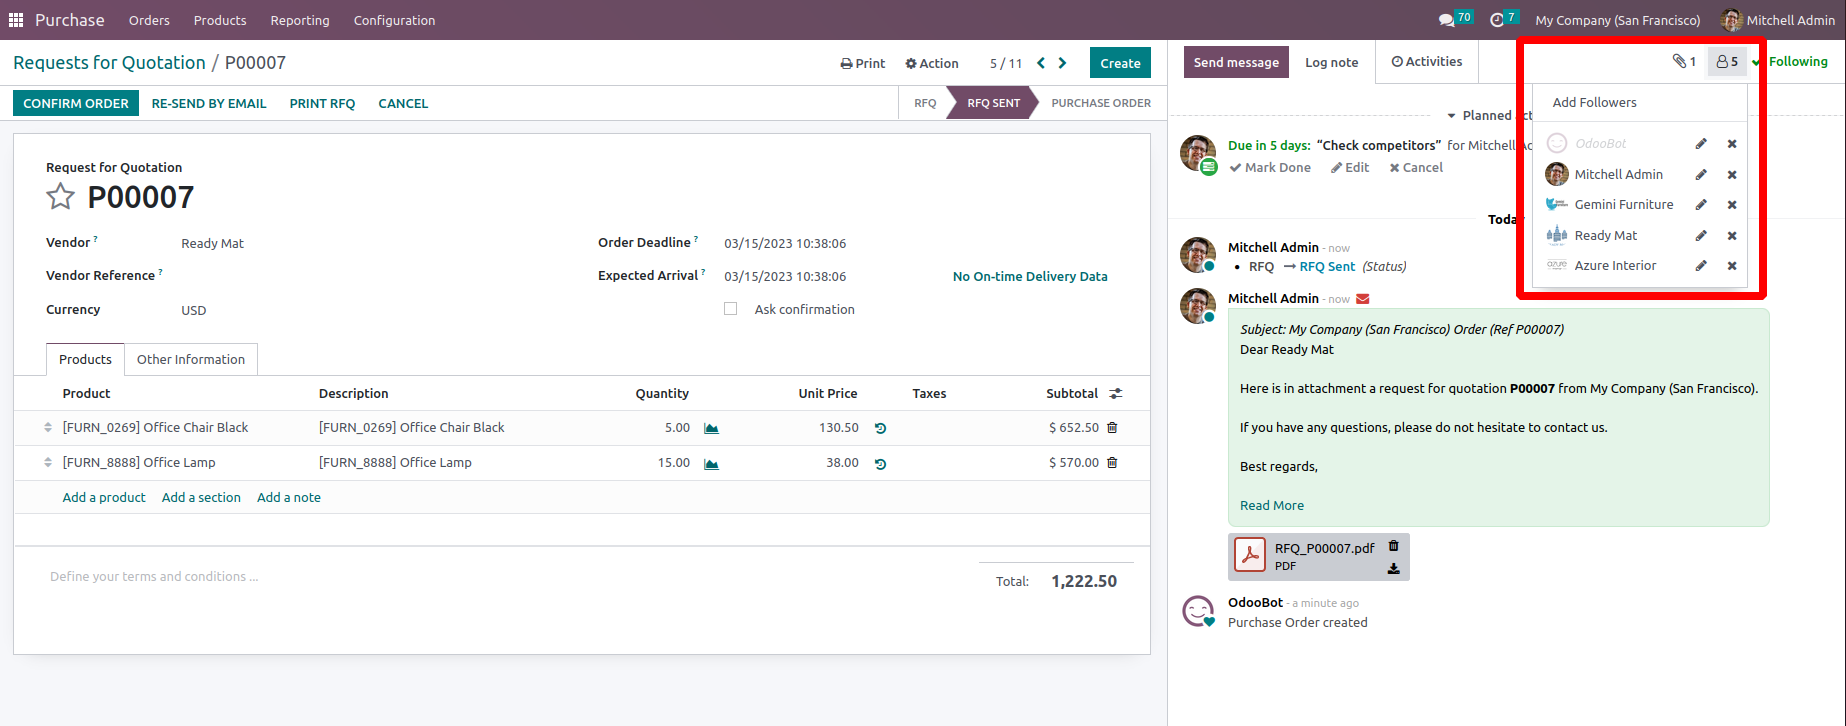1846x726 pixels.
Task: Open the Activities scheduler
Action: coord(1427,62)
